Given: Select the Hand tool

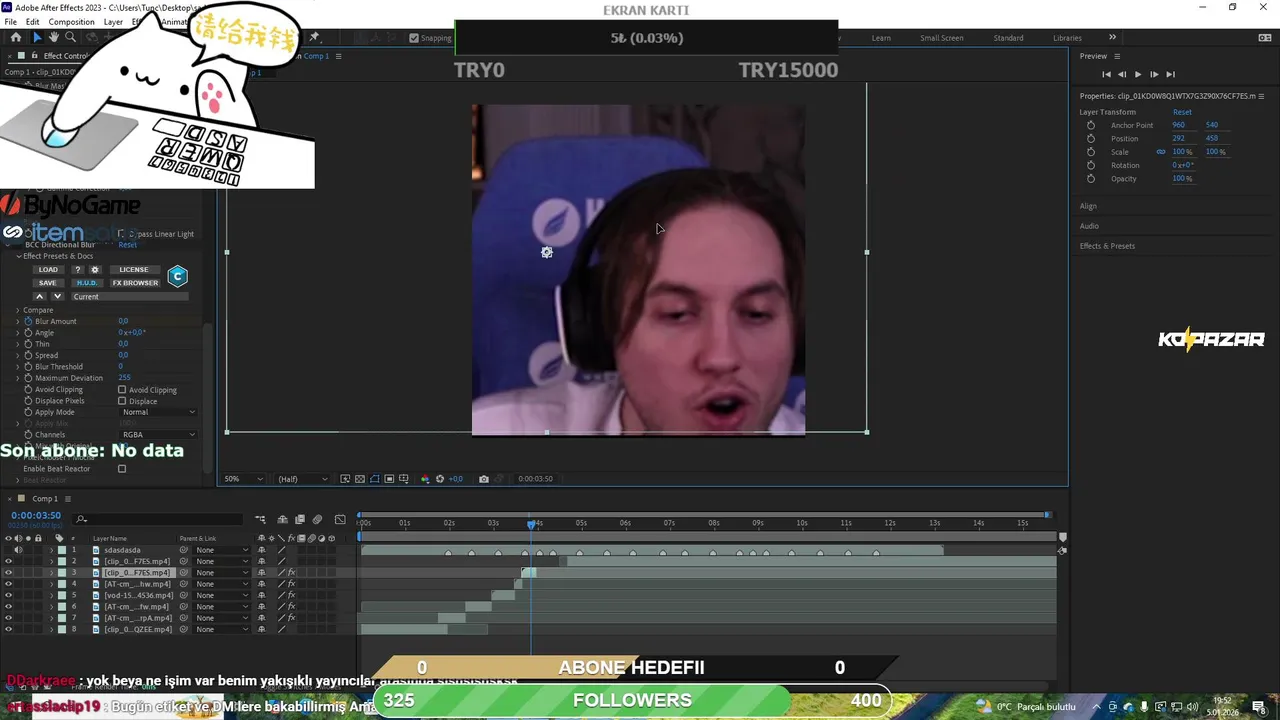Looking at the screenshot, I should (x=54, y=38).
